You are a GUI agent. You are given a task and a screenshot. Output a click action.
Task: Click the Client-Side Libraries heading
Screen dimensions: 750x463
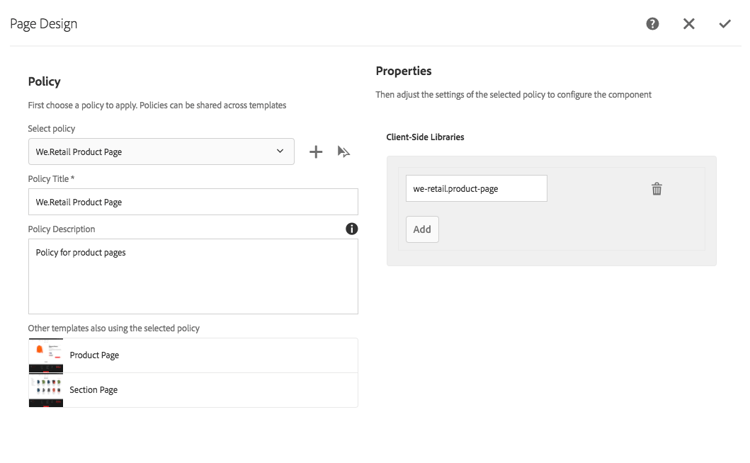click(x=425, y=137)
